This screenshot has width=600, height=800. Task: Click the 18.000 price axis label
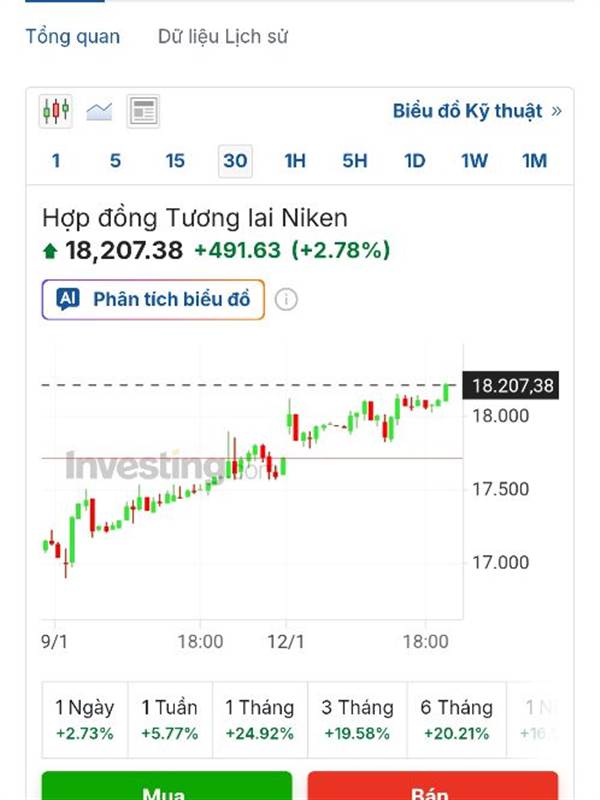coord(501,416)
